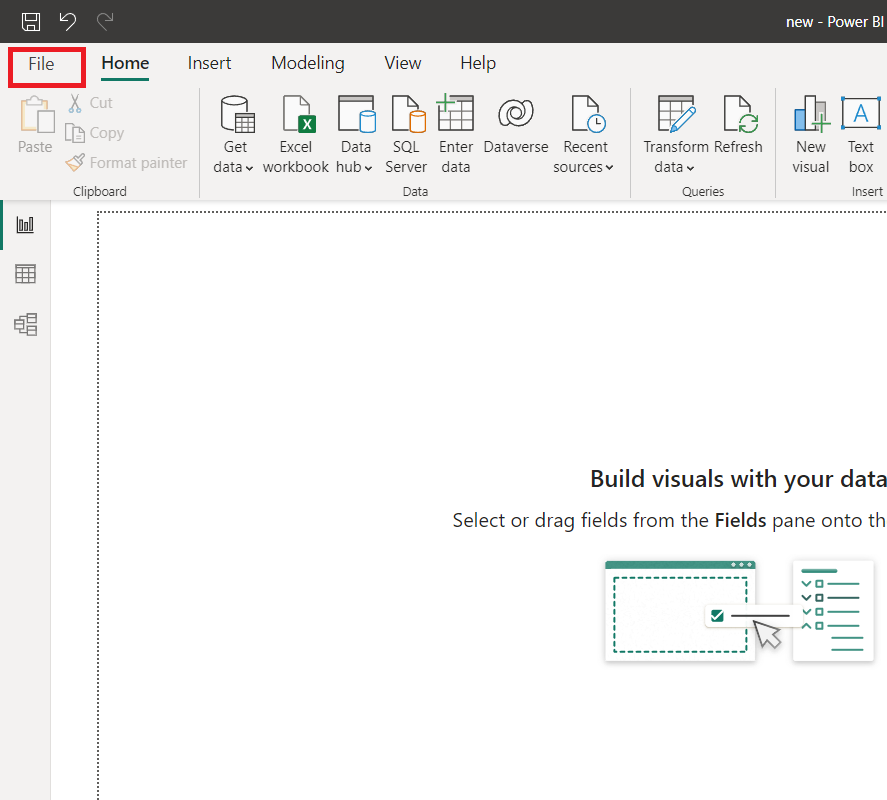Select Report view in left sidebar
This screenshot has height=800, width=887.
coord(25,224)
